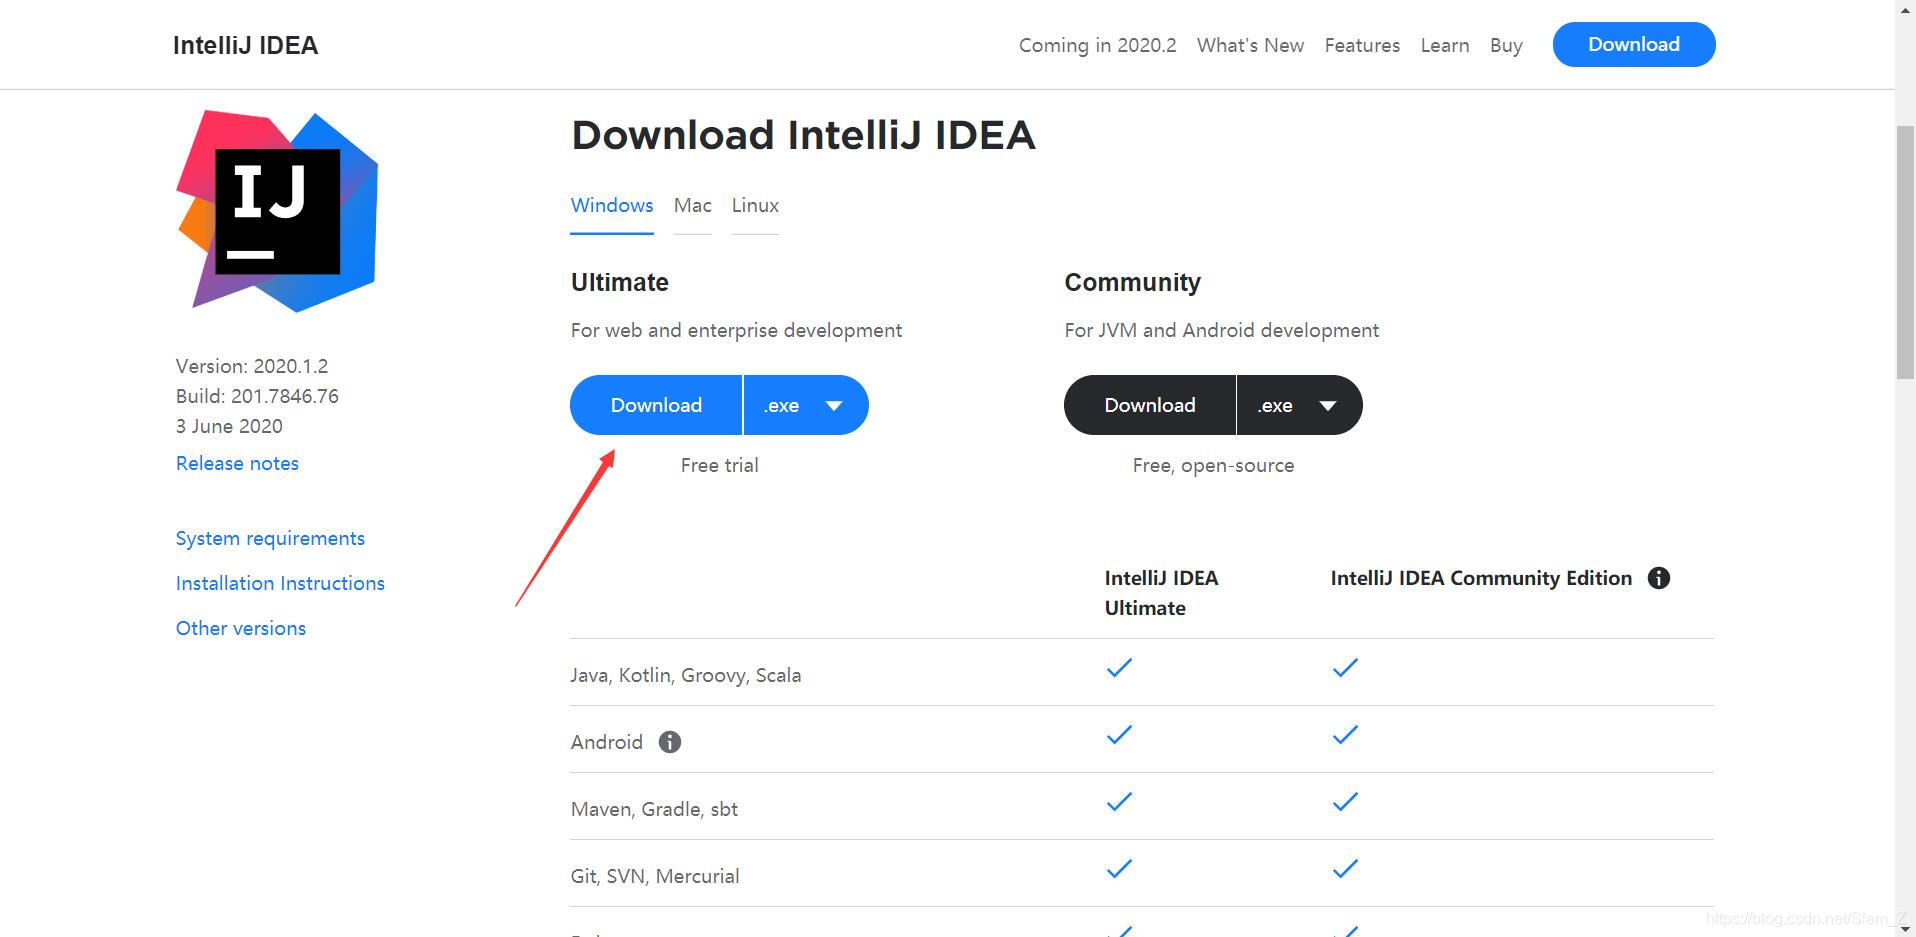Click Ultimate checkmark for Java, Kotlin, Groovy, Scala
The height and width of the screenshot is (937, 1916).
pyautogui.click(x=1119, y=668)
